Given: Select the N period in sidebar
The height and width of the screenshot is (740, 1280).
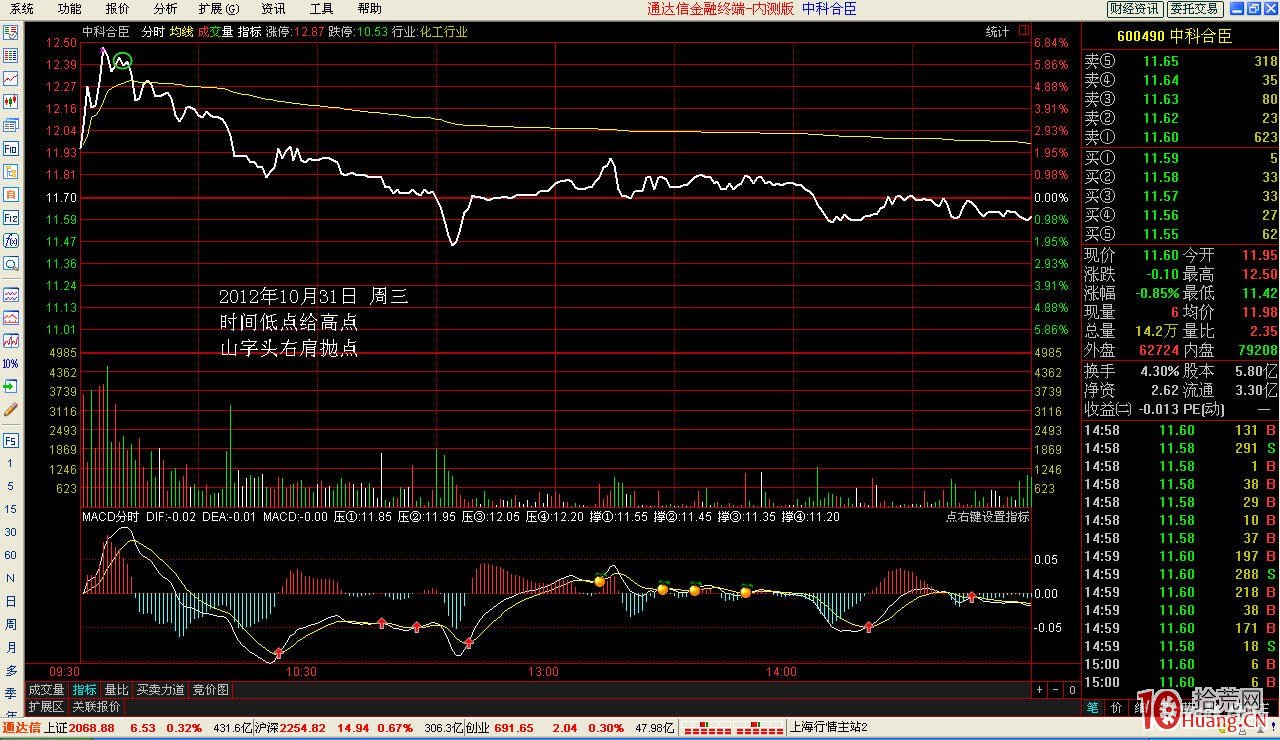Looking at the screenshot, I should [11, 578].
